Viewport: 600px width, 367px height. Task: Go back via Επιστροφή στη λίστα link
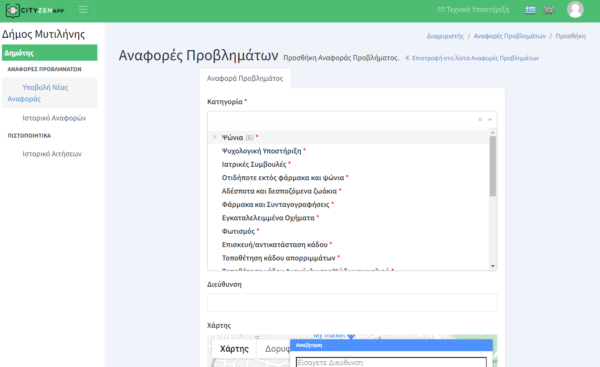(x=472, y=58)
